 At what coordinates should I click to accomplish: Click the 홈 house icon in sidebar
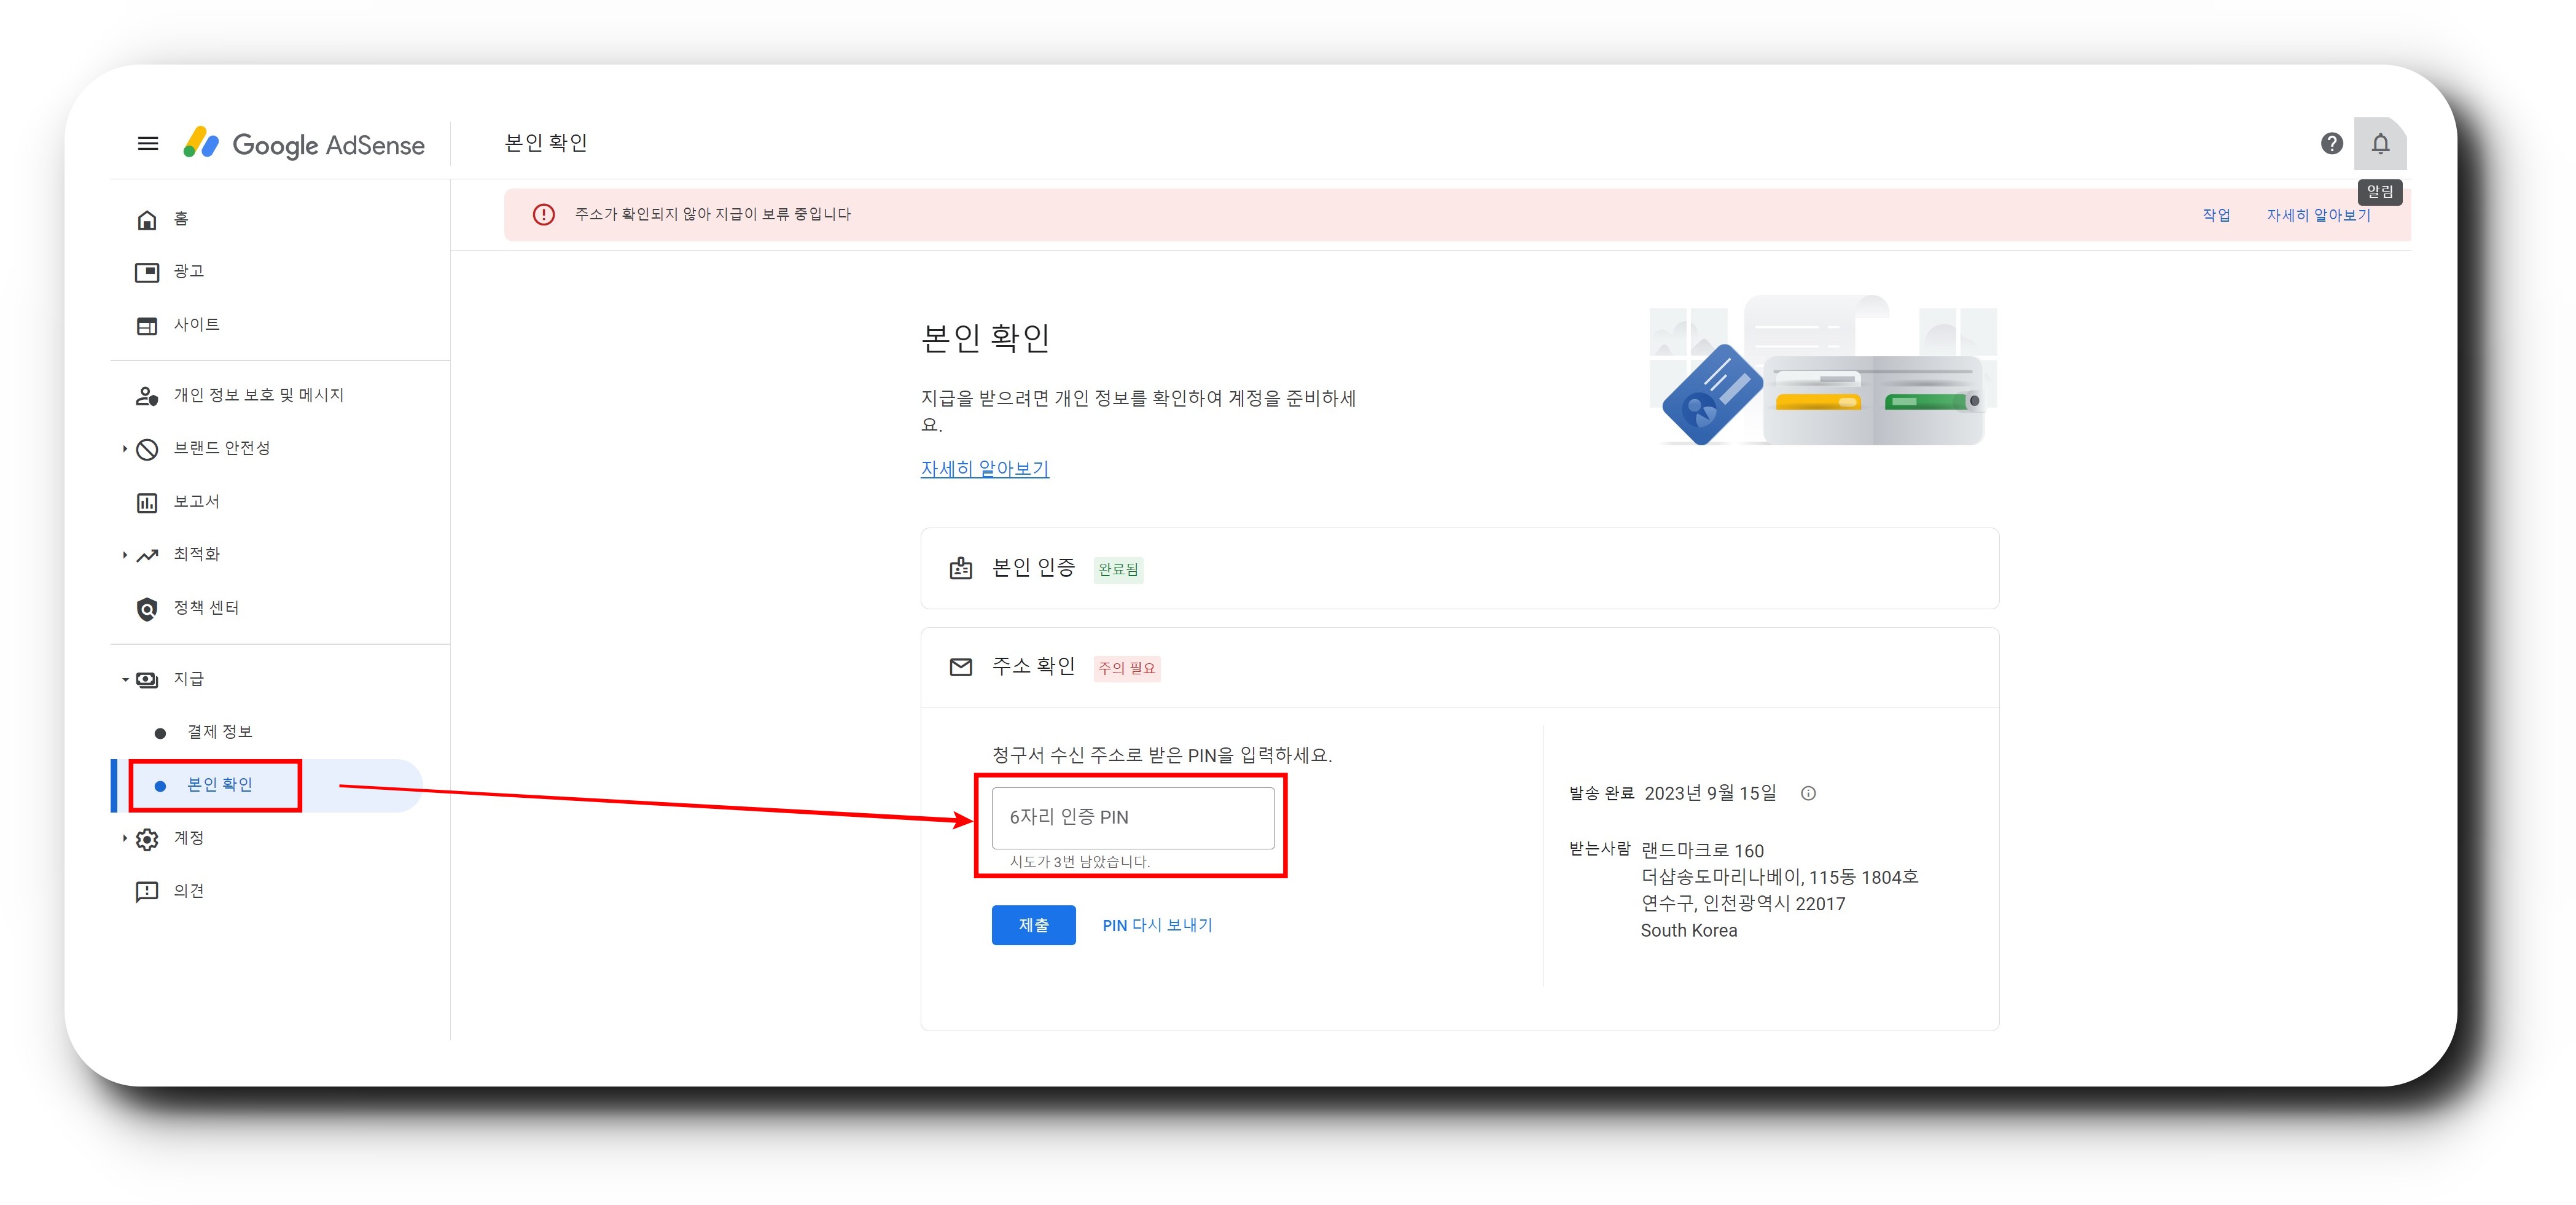tap(147, 219)
